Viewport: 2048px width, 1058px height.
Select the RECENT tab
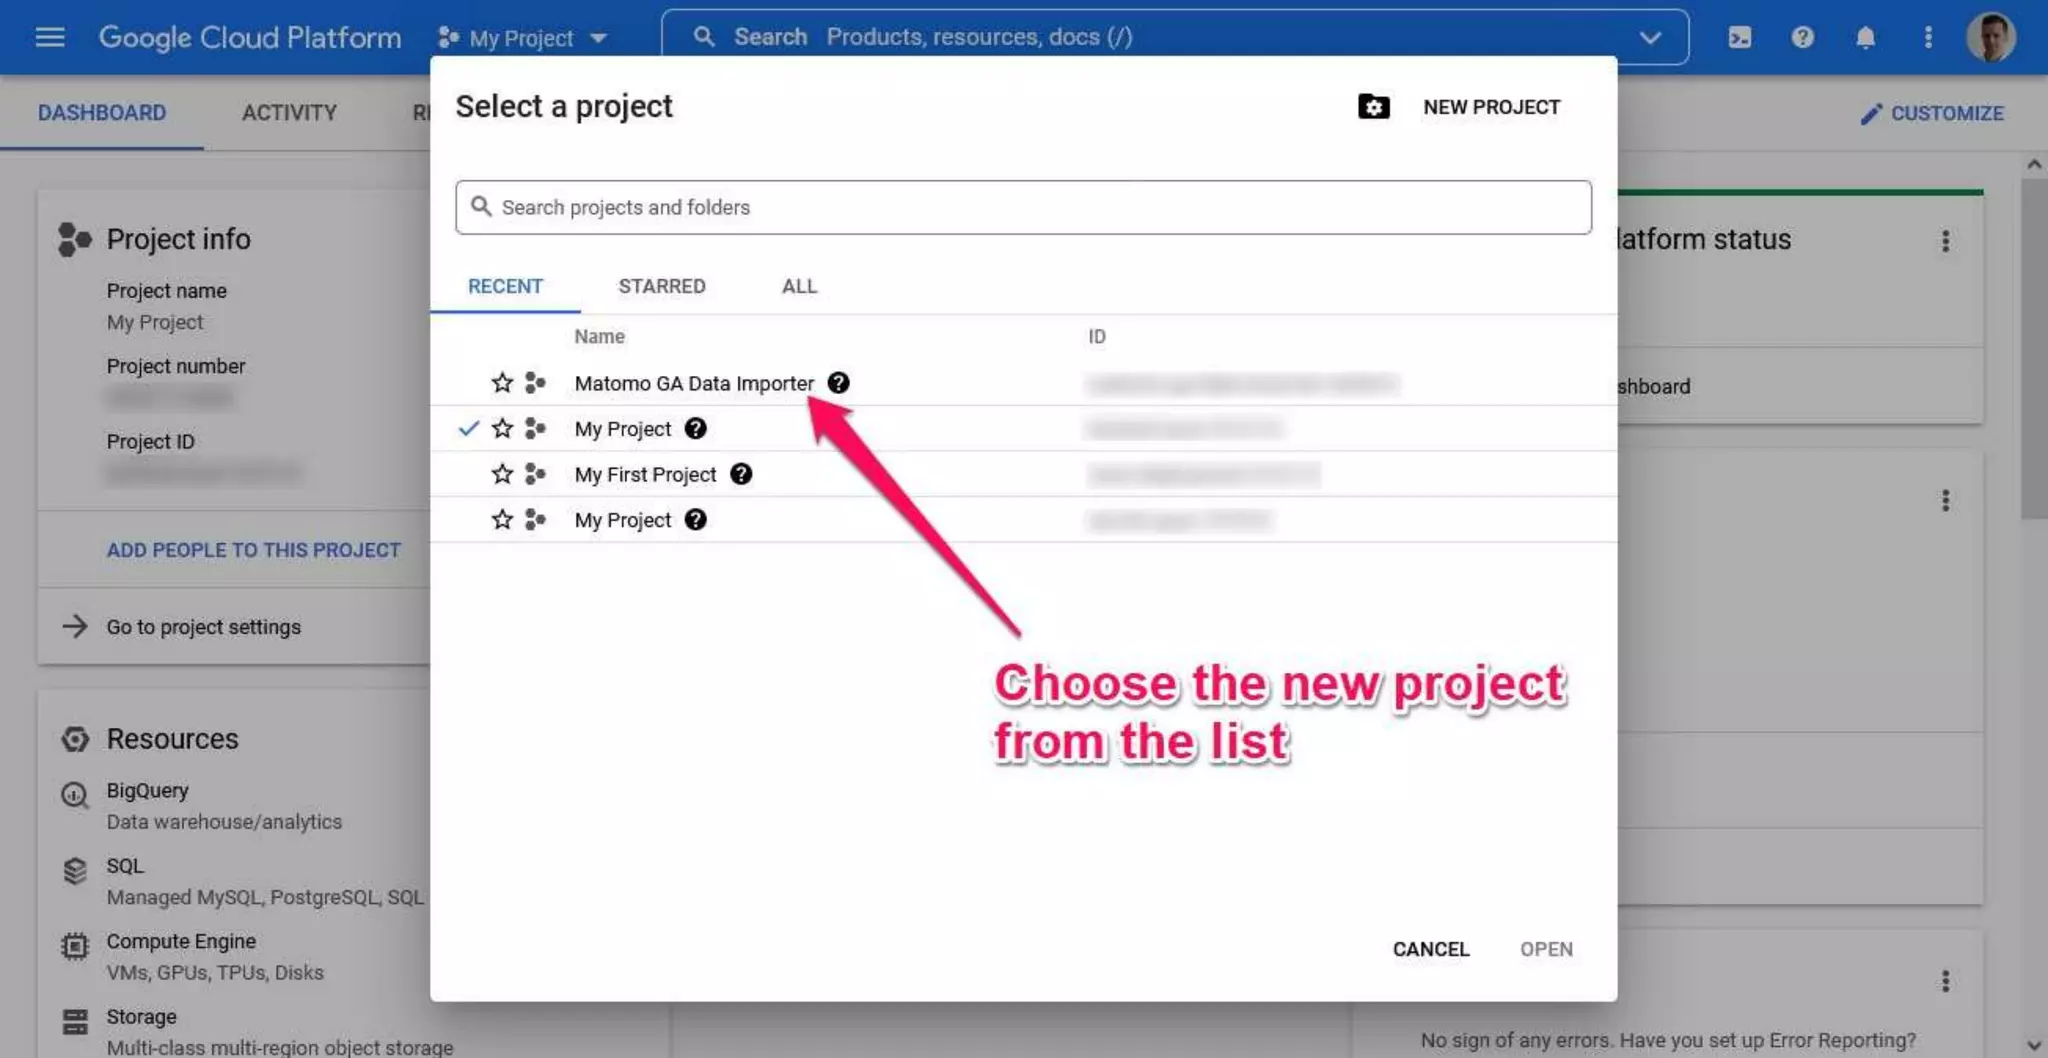(505, 286)
